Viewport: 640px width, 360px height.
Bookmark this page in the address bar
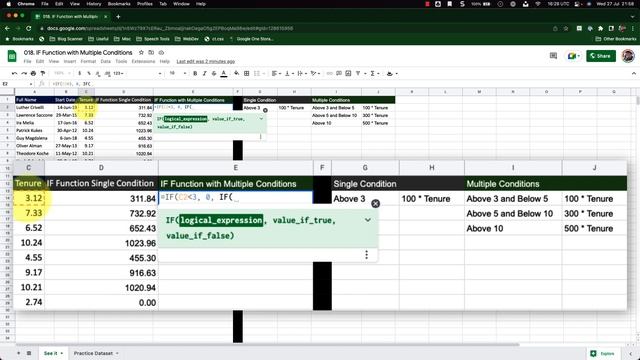click(566, 29)
